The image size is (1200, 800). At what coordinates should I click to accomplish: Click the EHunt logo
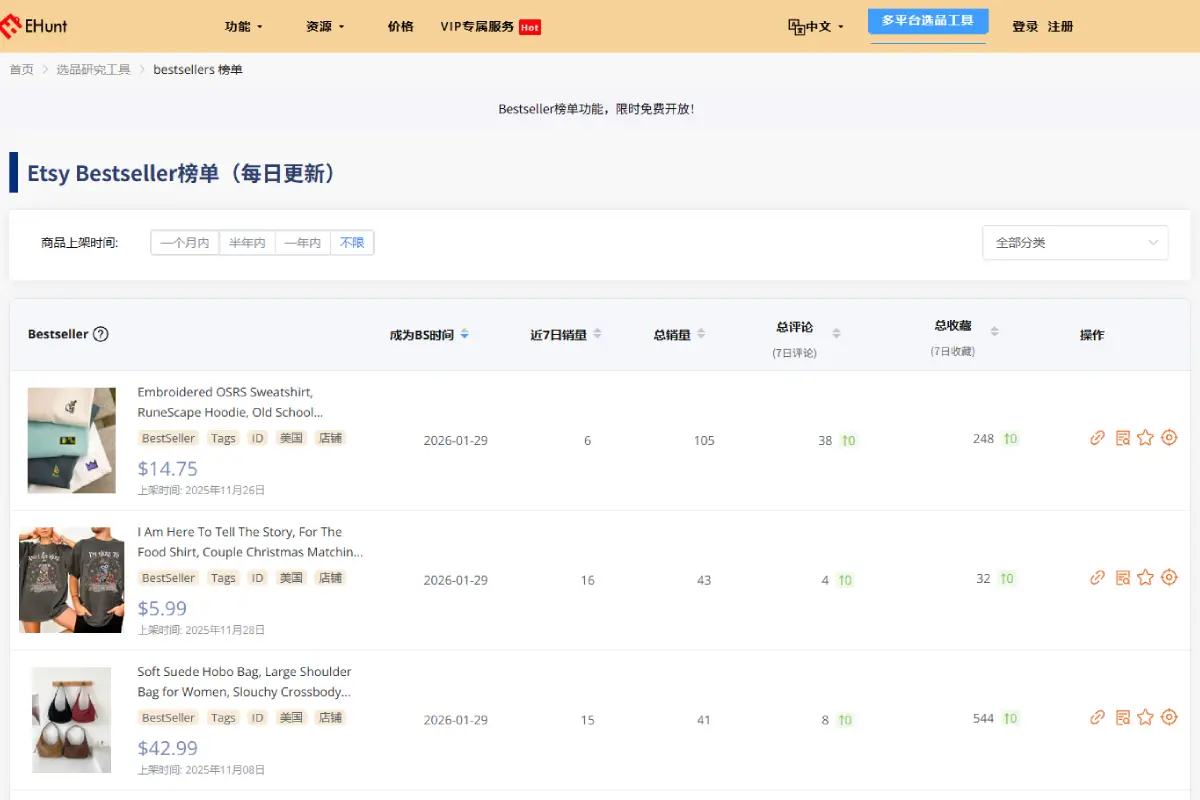(x=35, y=26)
